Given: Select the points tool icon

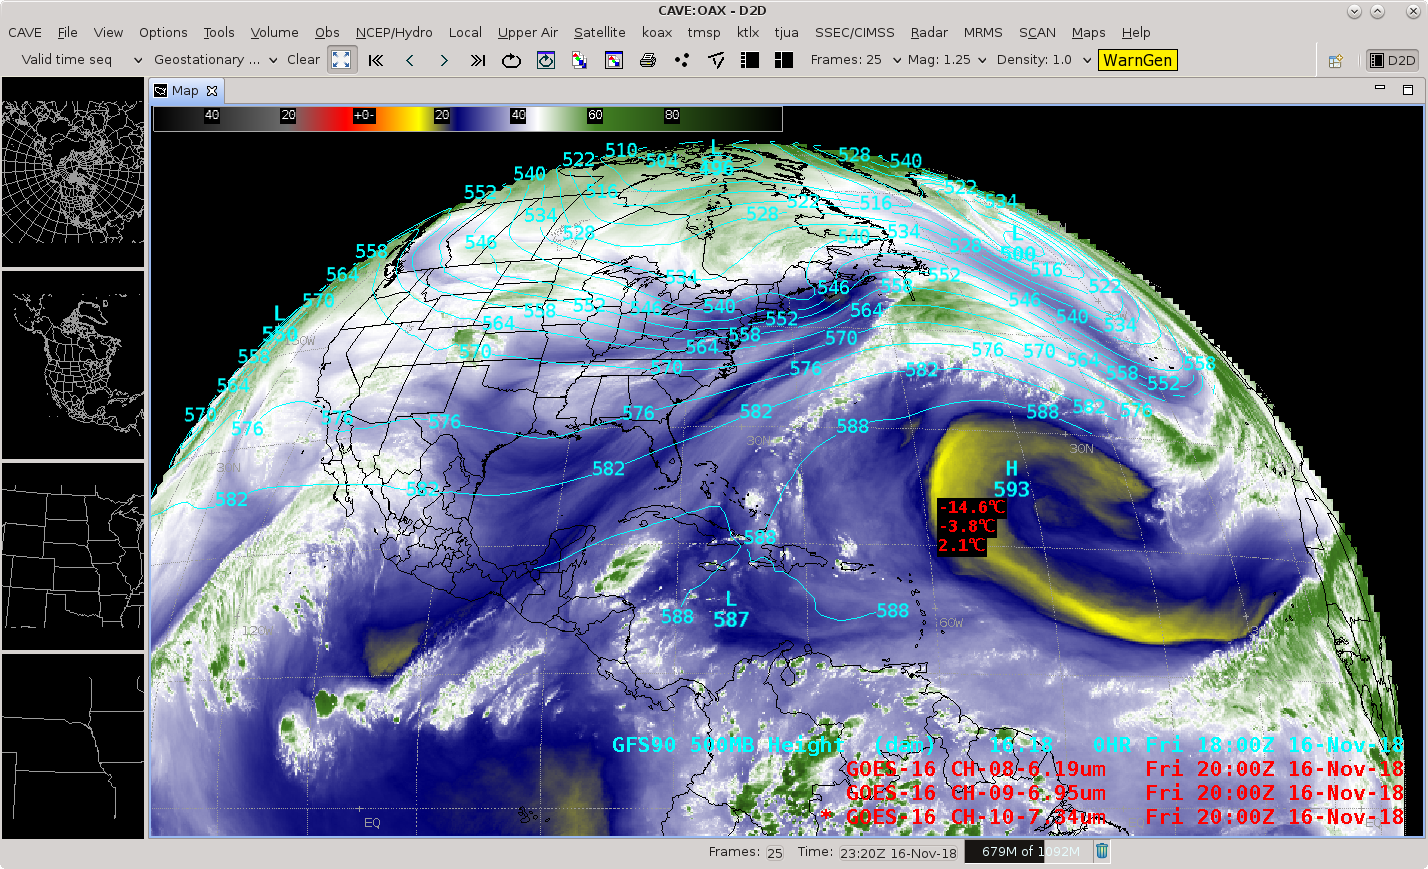Looking at the screenshot, I should [x=682, y=60].
